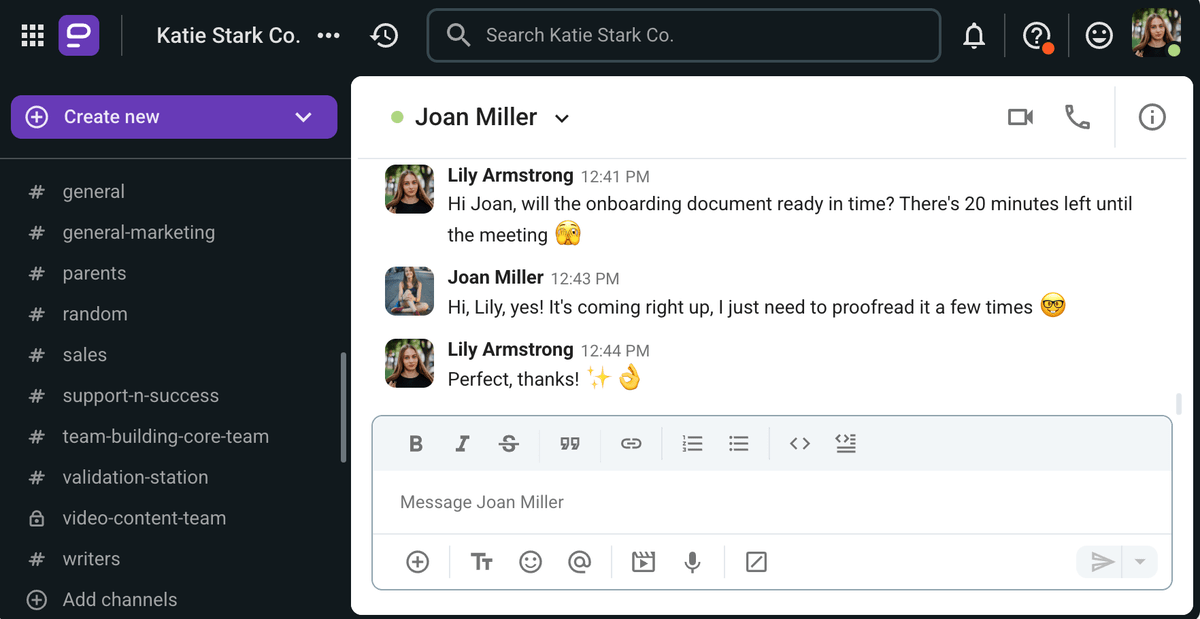Viewport: 1200px width, 619px height.
Task: Insert a bulleted list
Action: 739,444
